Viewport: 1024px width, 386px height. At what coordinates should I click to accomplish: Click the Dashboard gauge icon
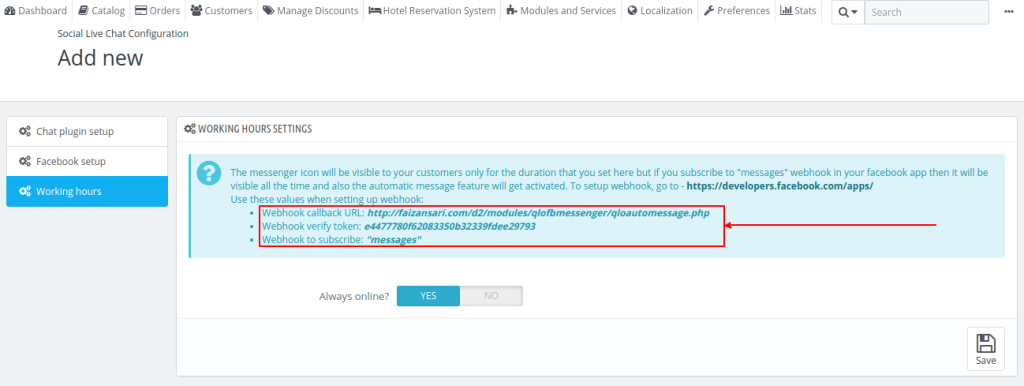pos(10,10)
